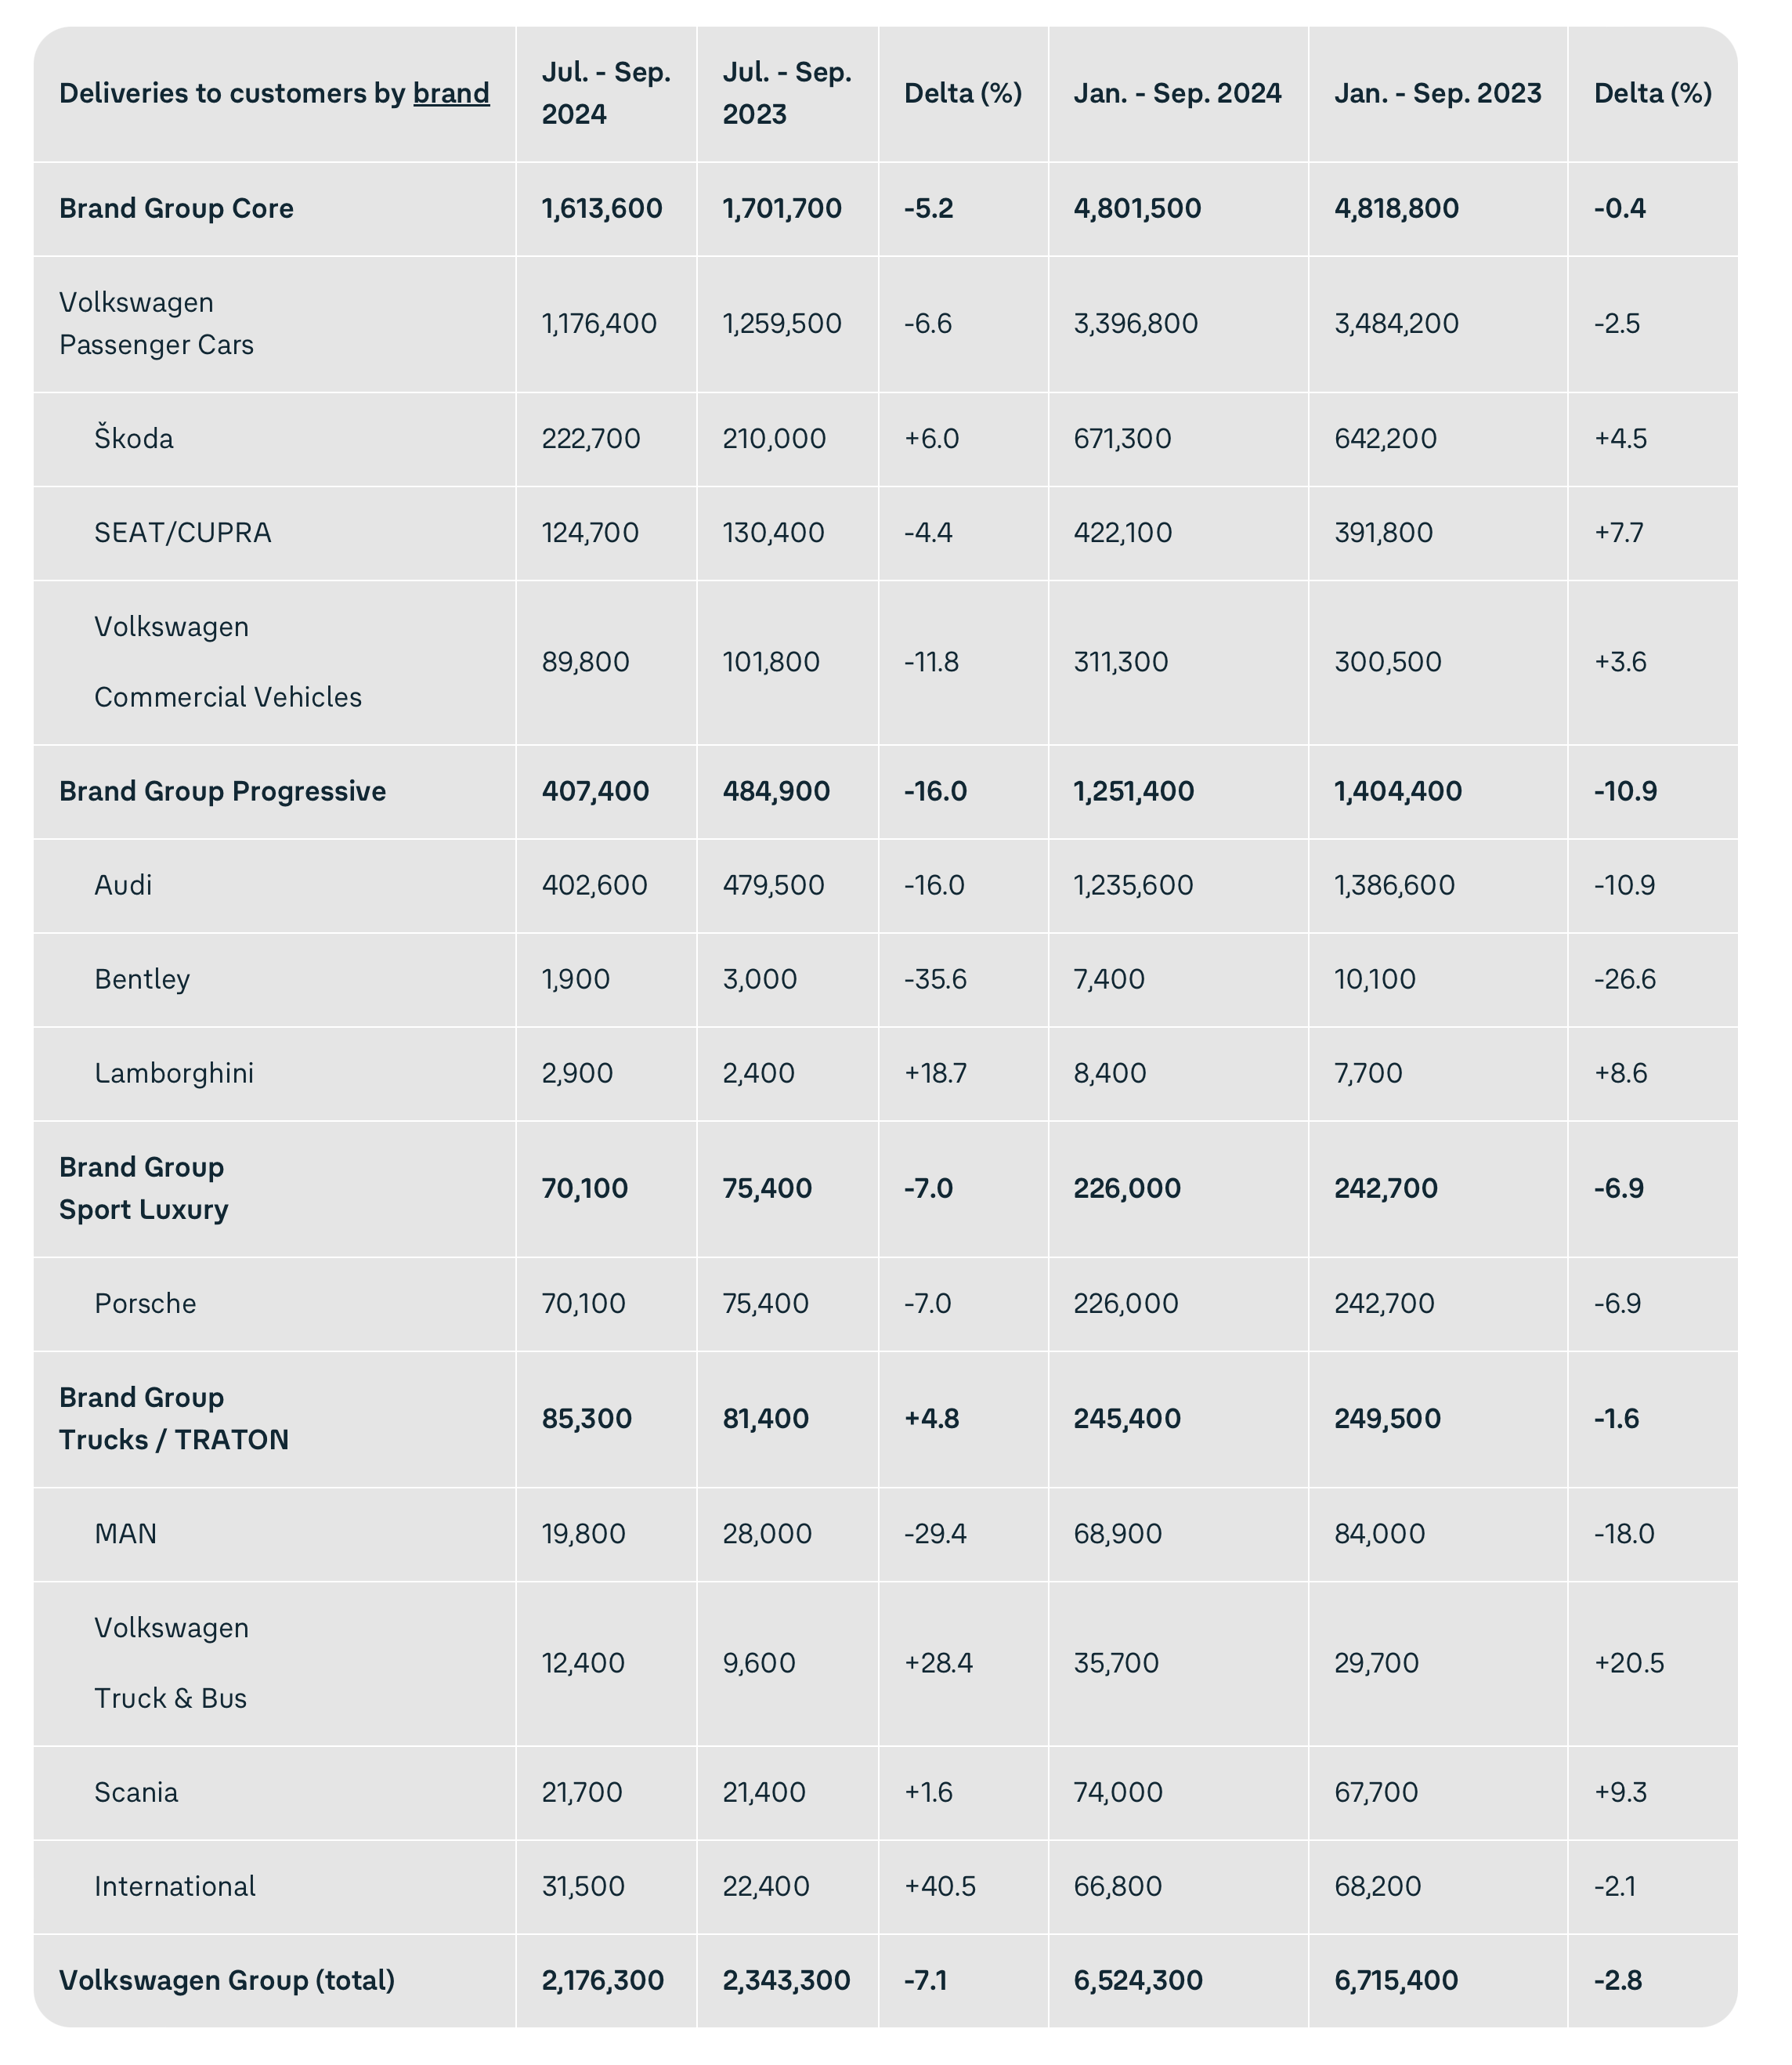The image size is (1792, 2065).
Task: Click the "Jul. - Sep. 2023" column header
Action: point(786,93)
